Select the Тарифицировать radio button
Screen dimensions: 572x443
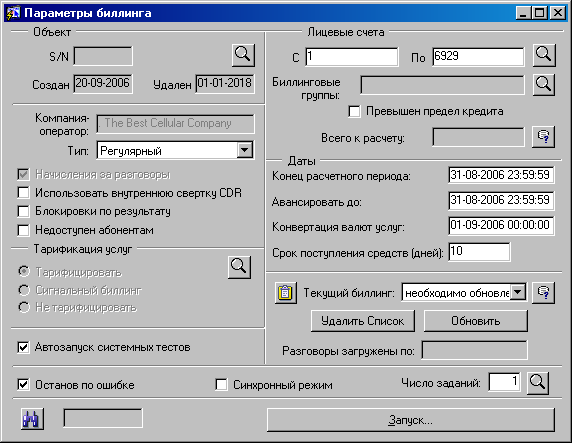24,272
